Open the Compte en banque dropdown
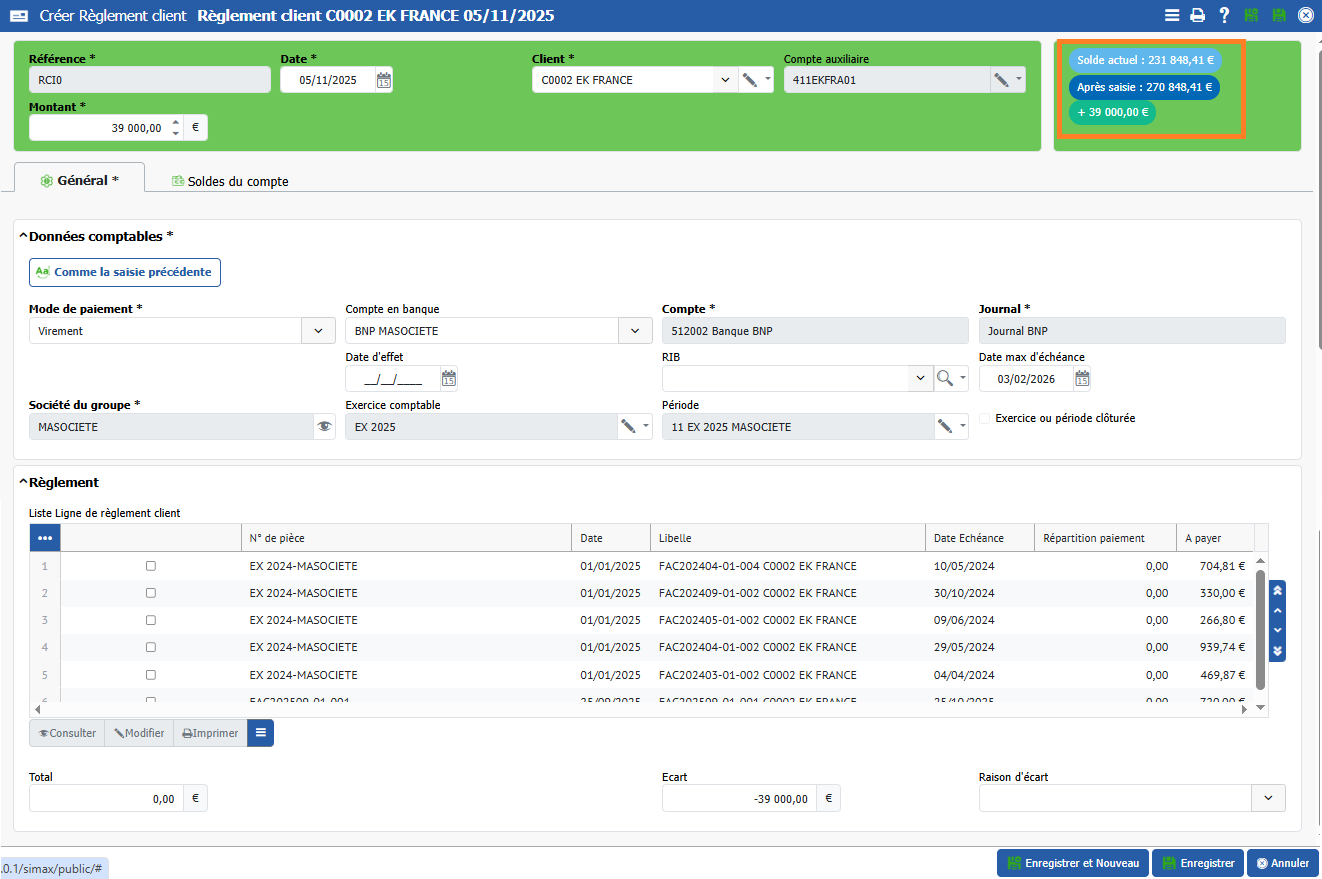Viewport: 1322px width, 879px height. click(634, 331)
